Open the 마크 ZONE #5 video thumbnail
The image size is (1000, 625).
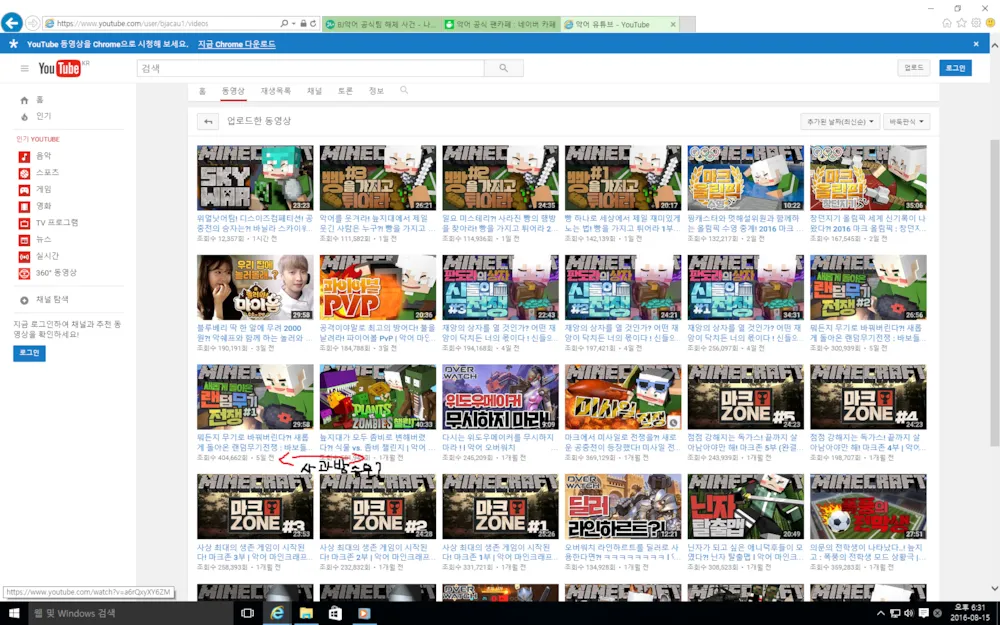pyautogui.click(x=745, y=397)
